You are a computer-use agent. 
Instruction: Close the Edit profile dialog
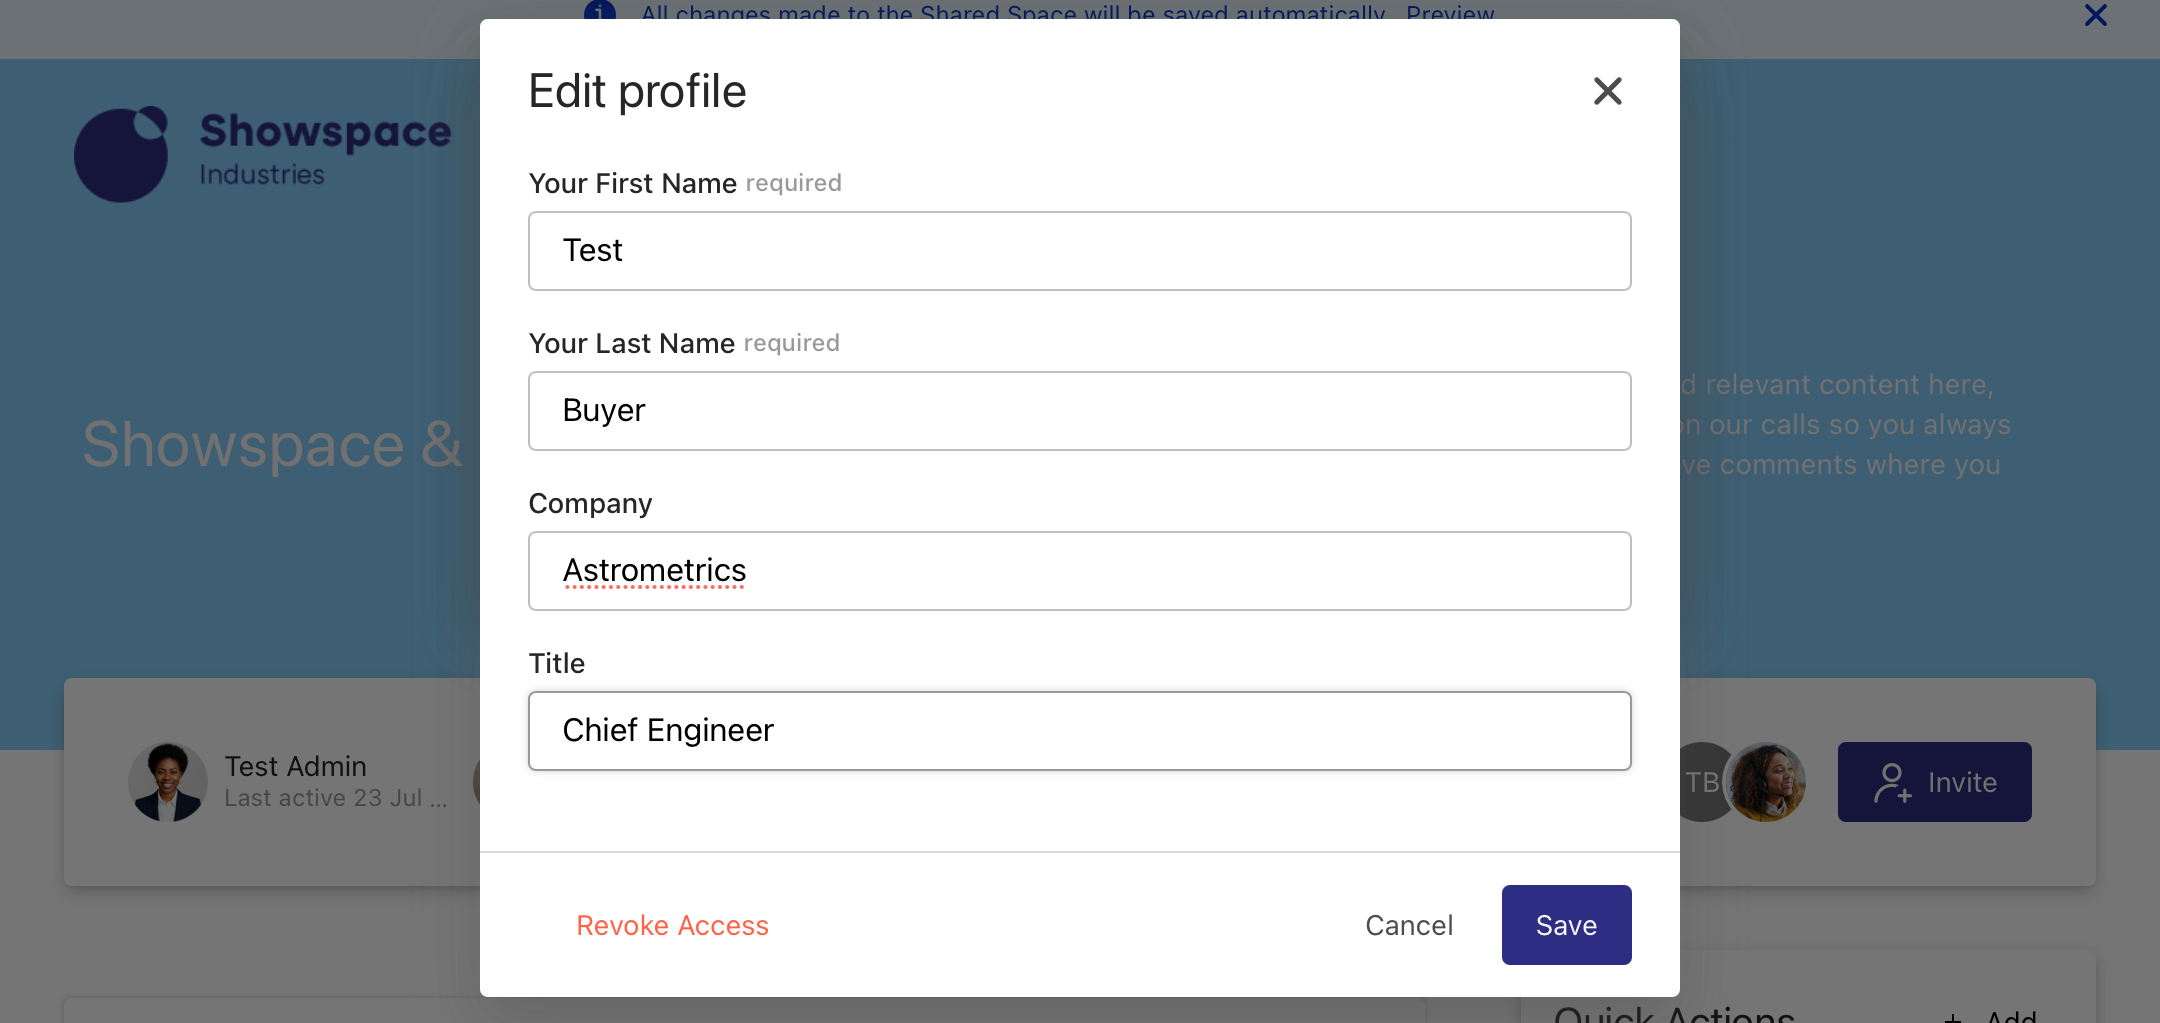[x=1607, y=91]
